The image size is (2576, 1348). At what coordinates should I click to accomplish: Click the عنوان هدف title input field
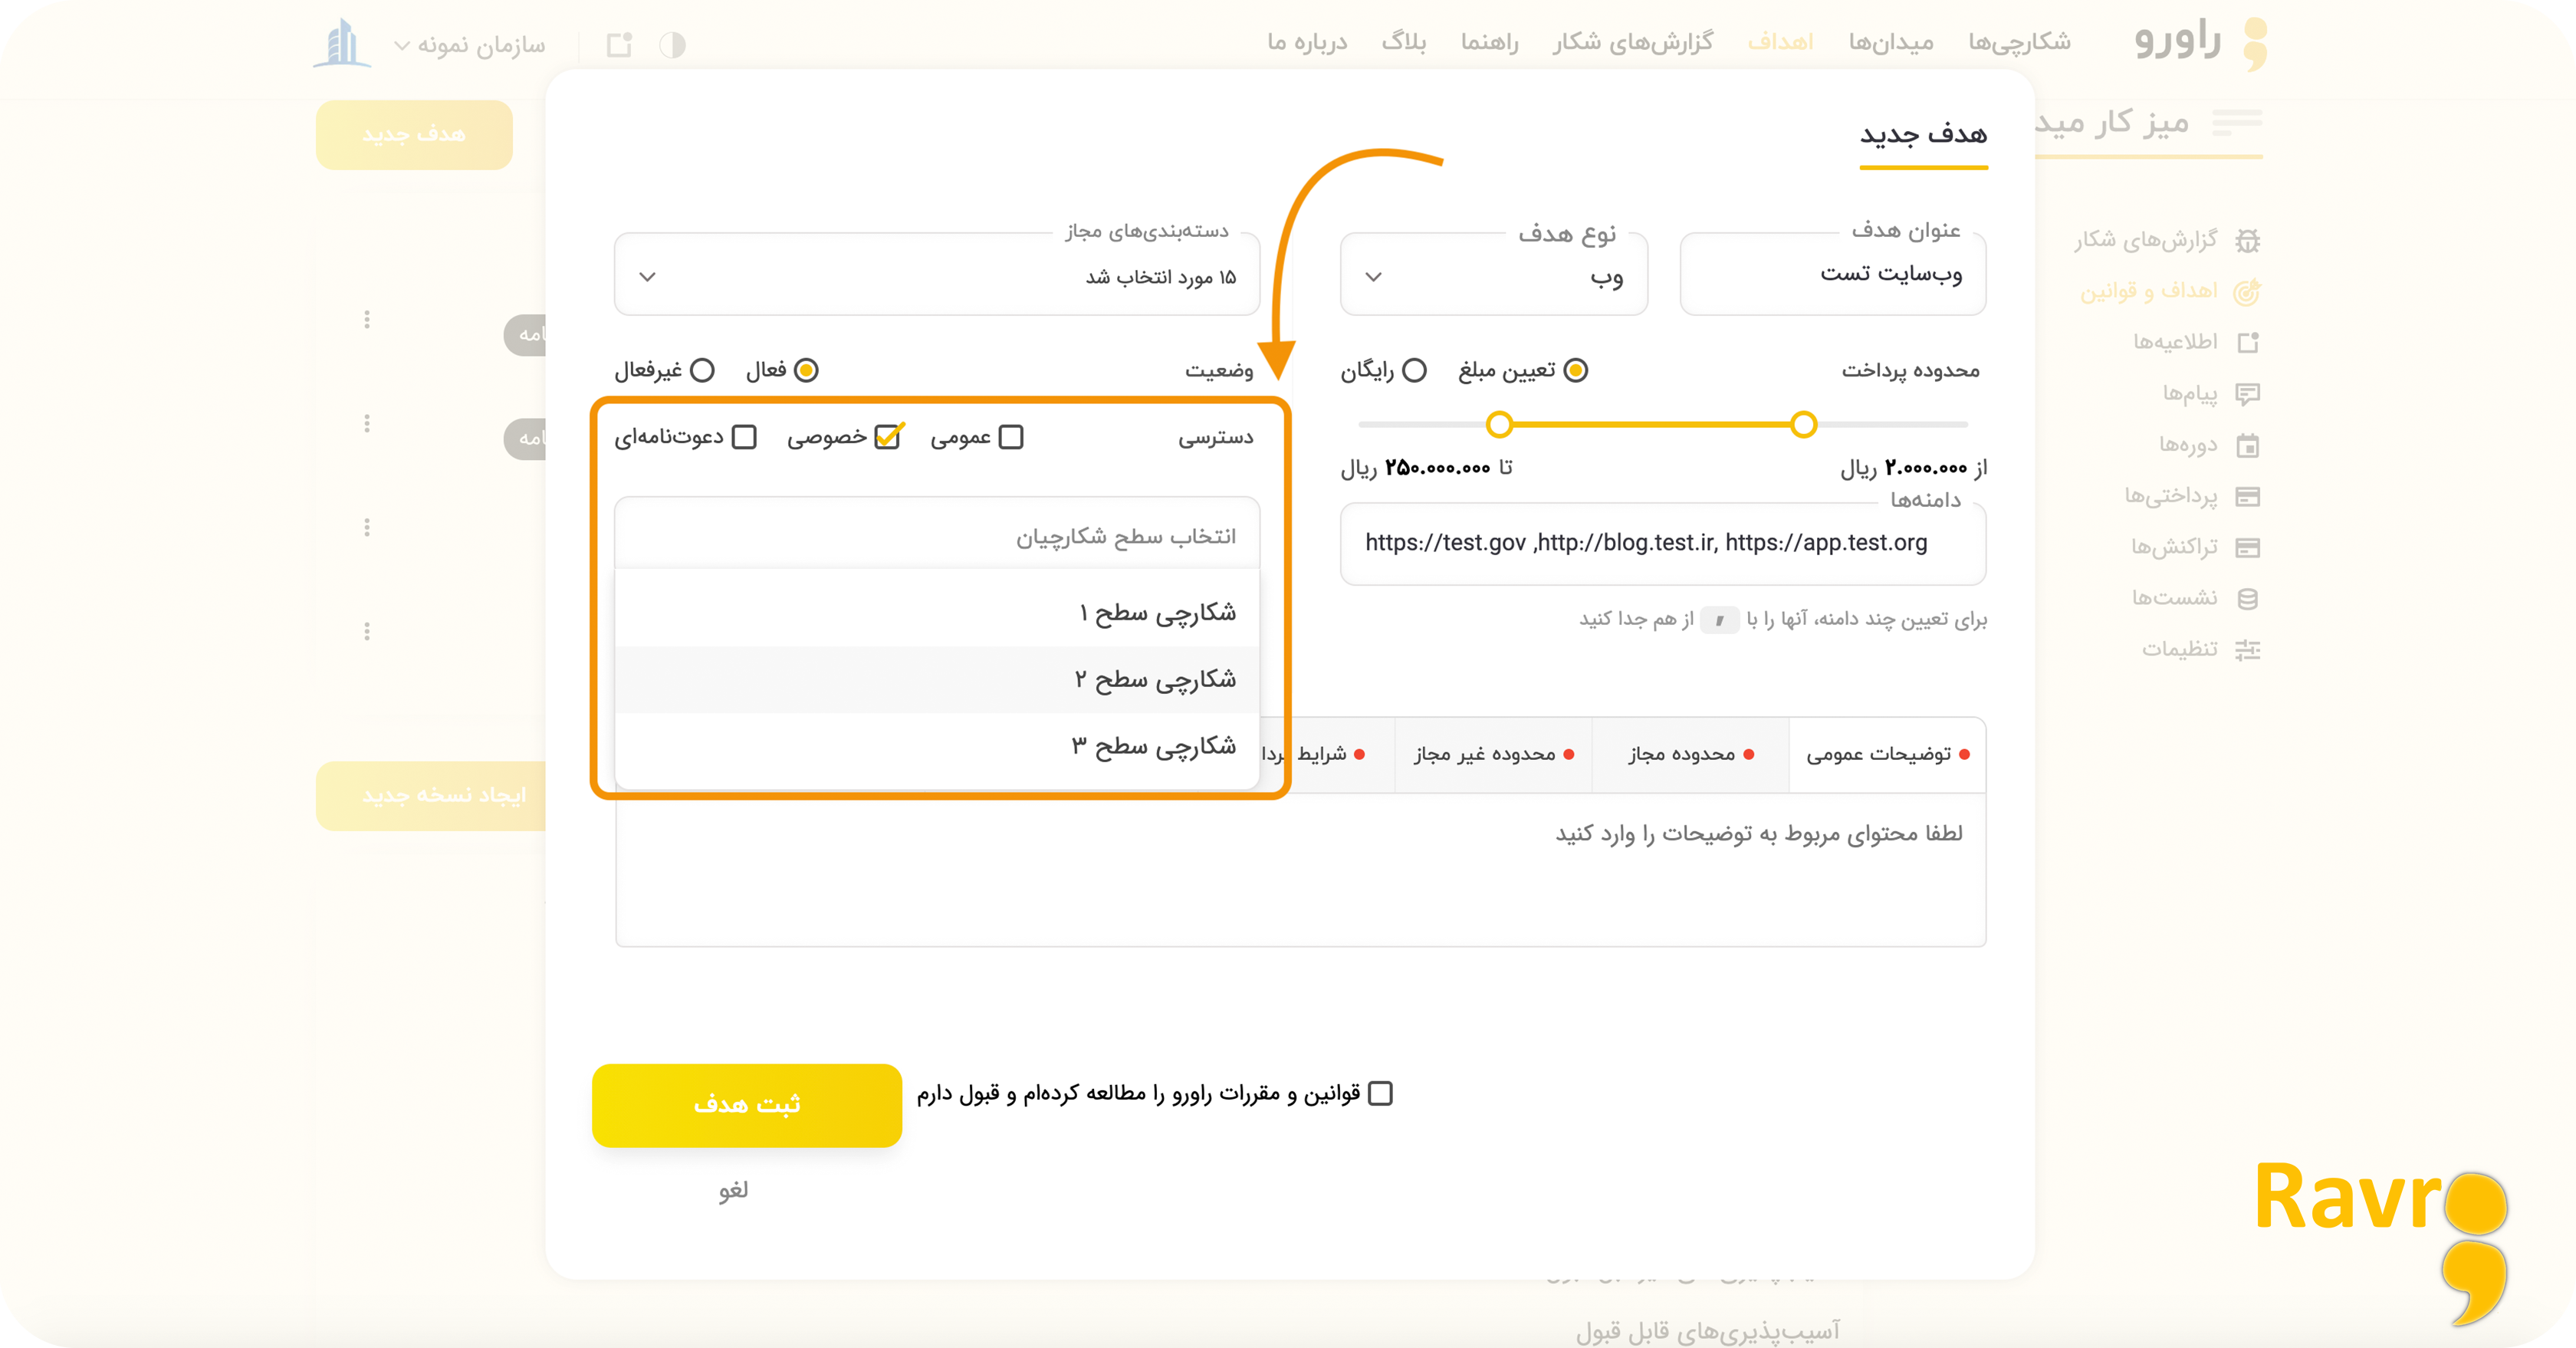[1833, 275]
